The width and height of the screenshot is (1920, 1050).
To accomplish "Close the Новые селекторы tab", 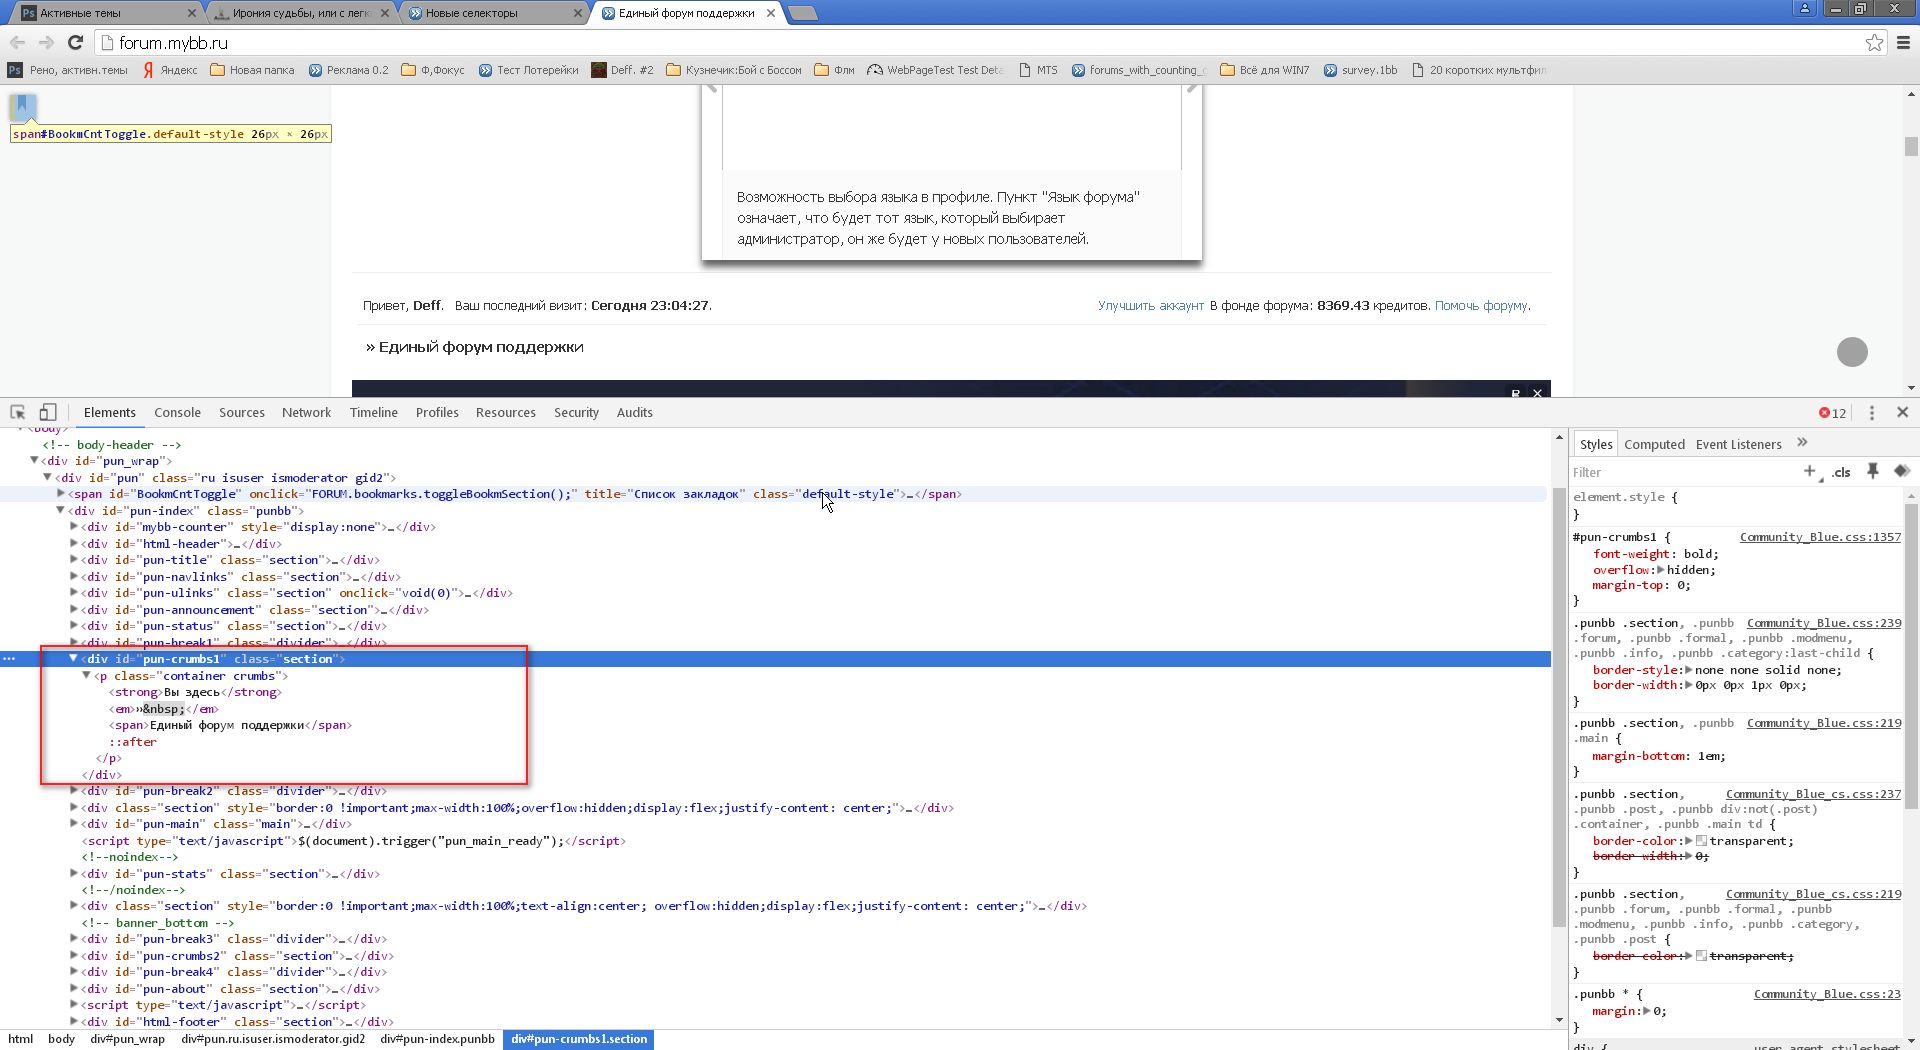I will 578,13.
